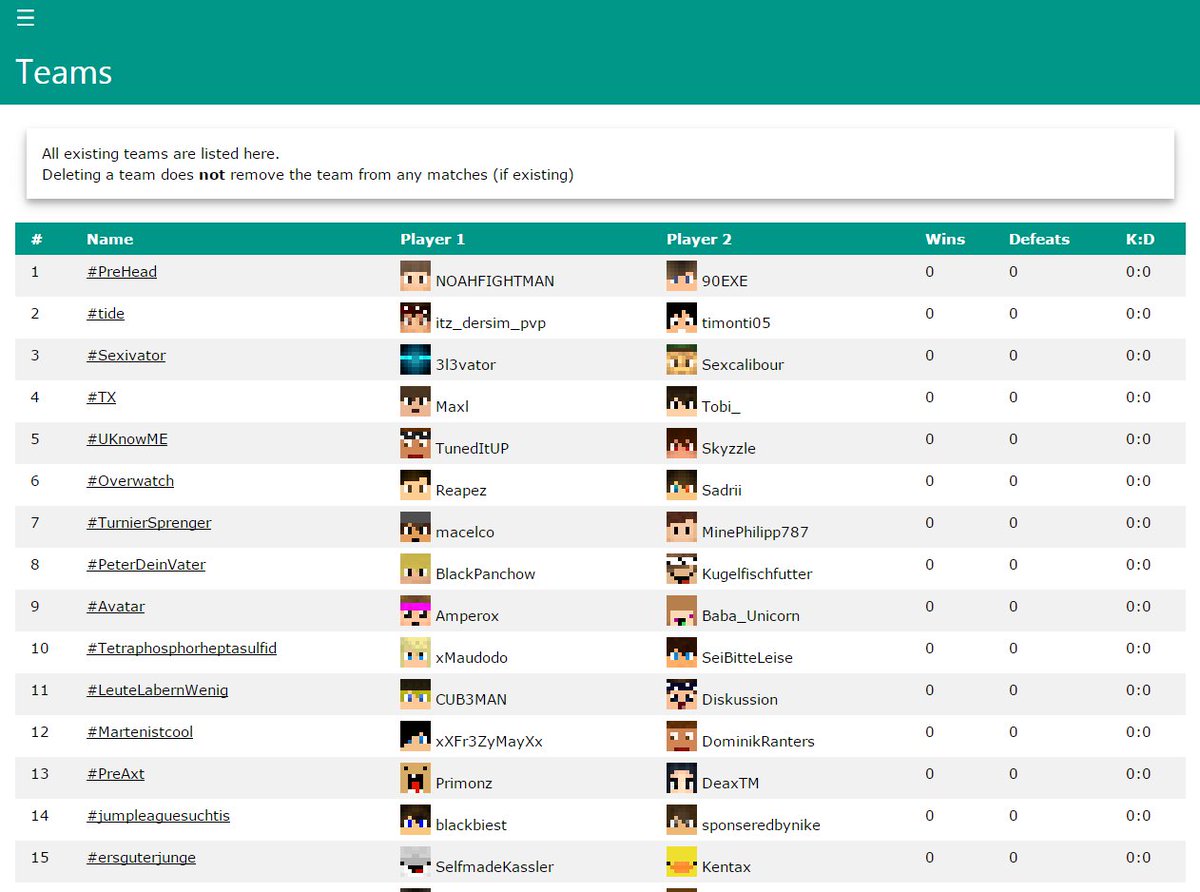Open the #Tetraphosphorheptasulfid team
The width and height of the screenshot is (1200, 892).
pyautogui.click(x=182, y=649)
